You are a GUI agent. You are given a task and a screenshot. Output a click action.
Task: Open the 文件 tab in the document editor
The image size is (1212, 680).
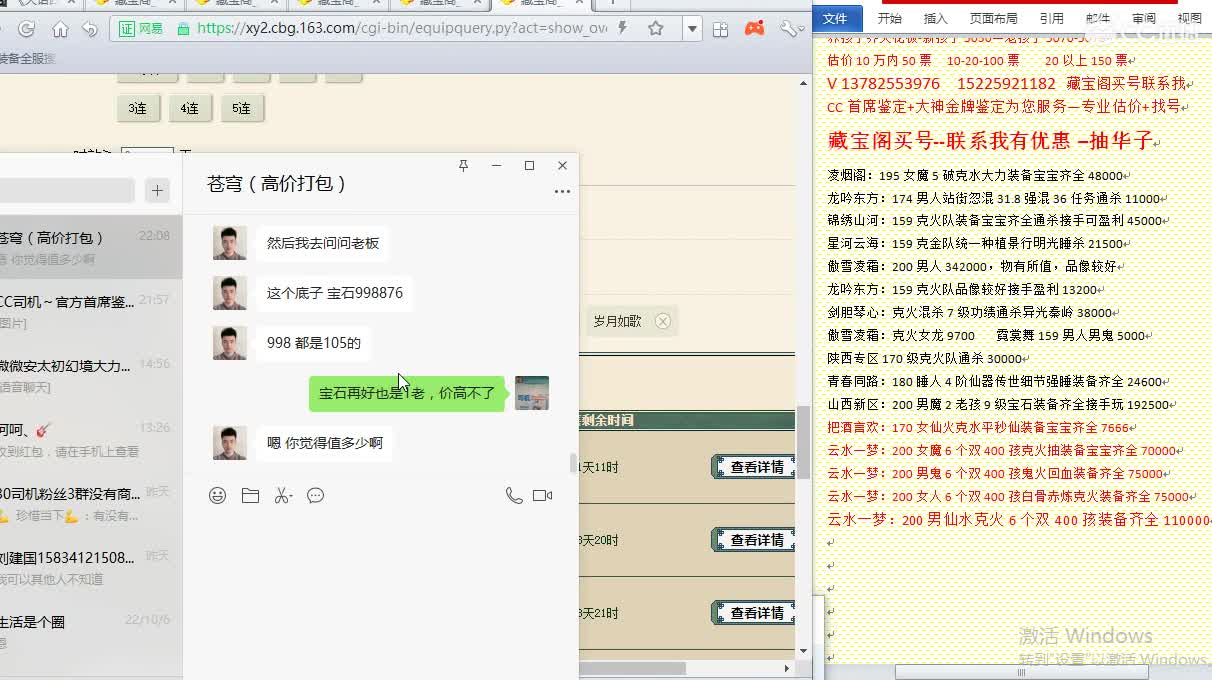(x=835, y=18)
